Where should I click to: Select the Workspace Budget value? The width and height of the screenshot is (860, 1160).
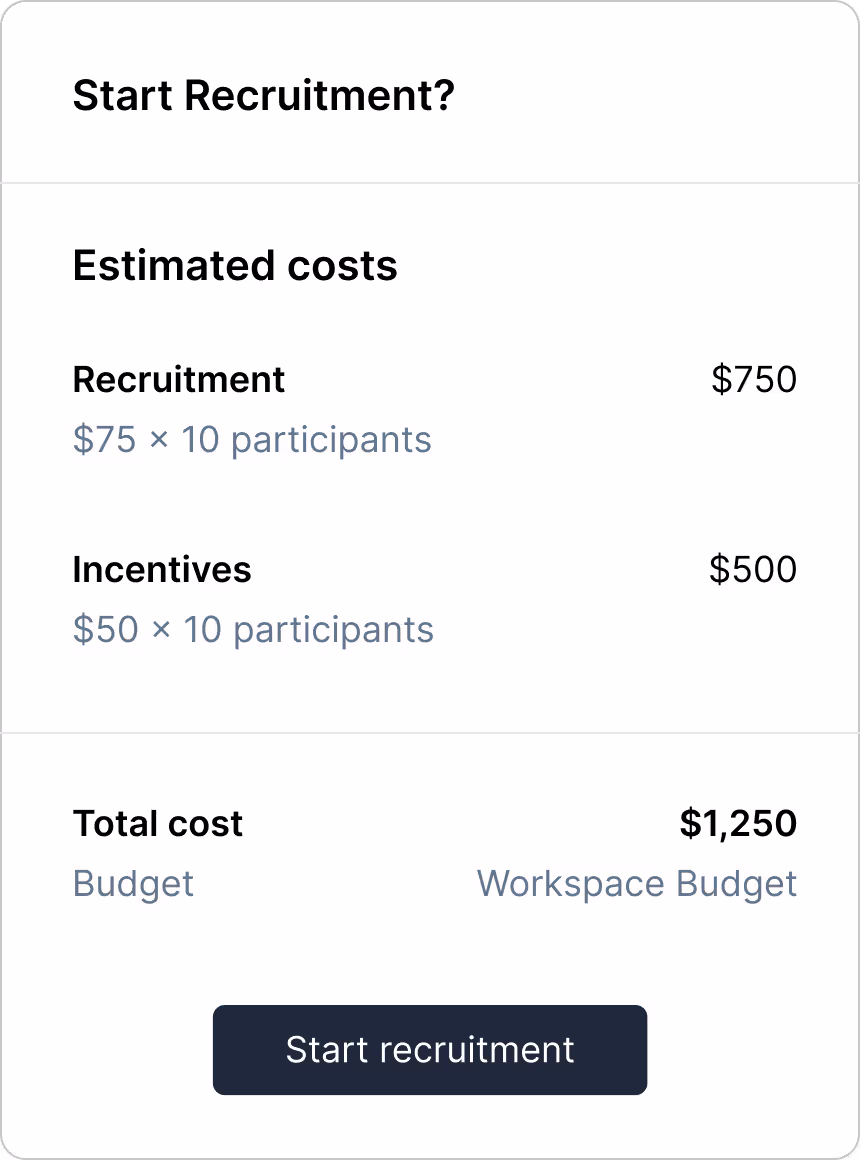(636, 884)
